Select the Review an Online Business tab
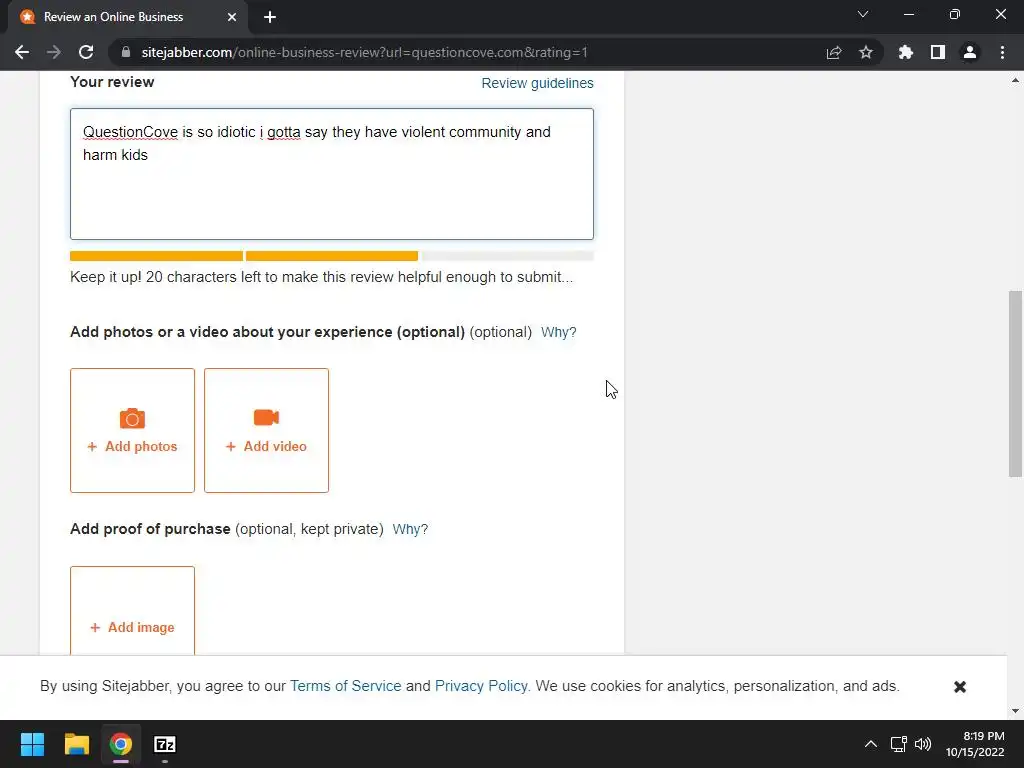This screenshot has height=768, width=1024. pos(127,17)
